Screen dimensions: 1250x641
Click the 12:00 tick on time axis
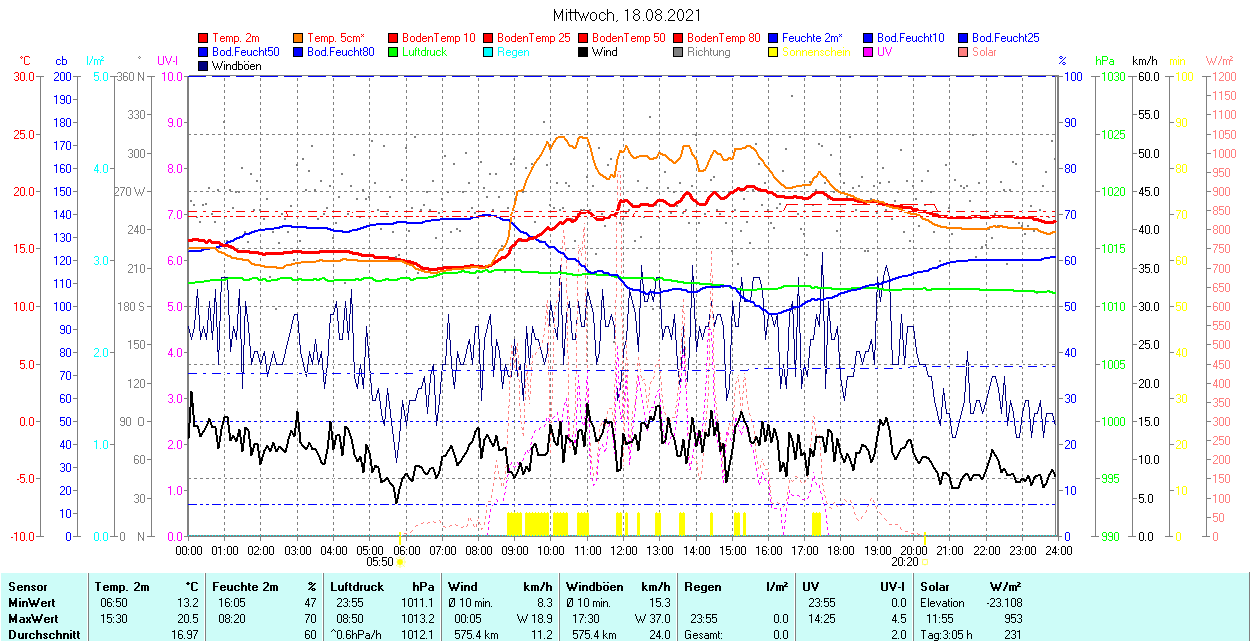[x=623, y=550]
